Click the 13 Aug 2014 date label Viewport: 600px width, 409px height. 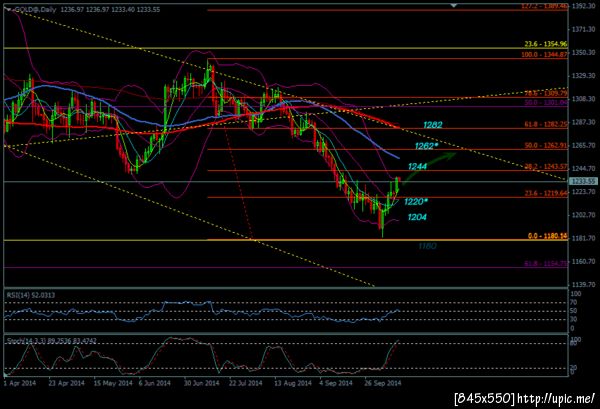pyautogui.click(x=293, y=383)
